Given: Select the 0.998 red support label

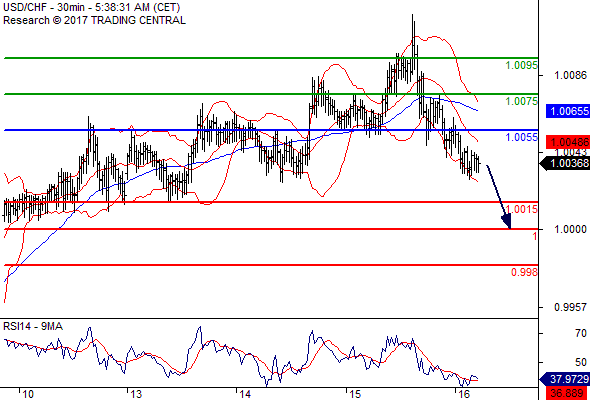Looking at the screenshot, I should (x=525, y=272).
